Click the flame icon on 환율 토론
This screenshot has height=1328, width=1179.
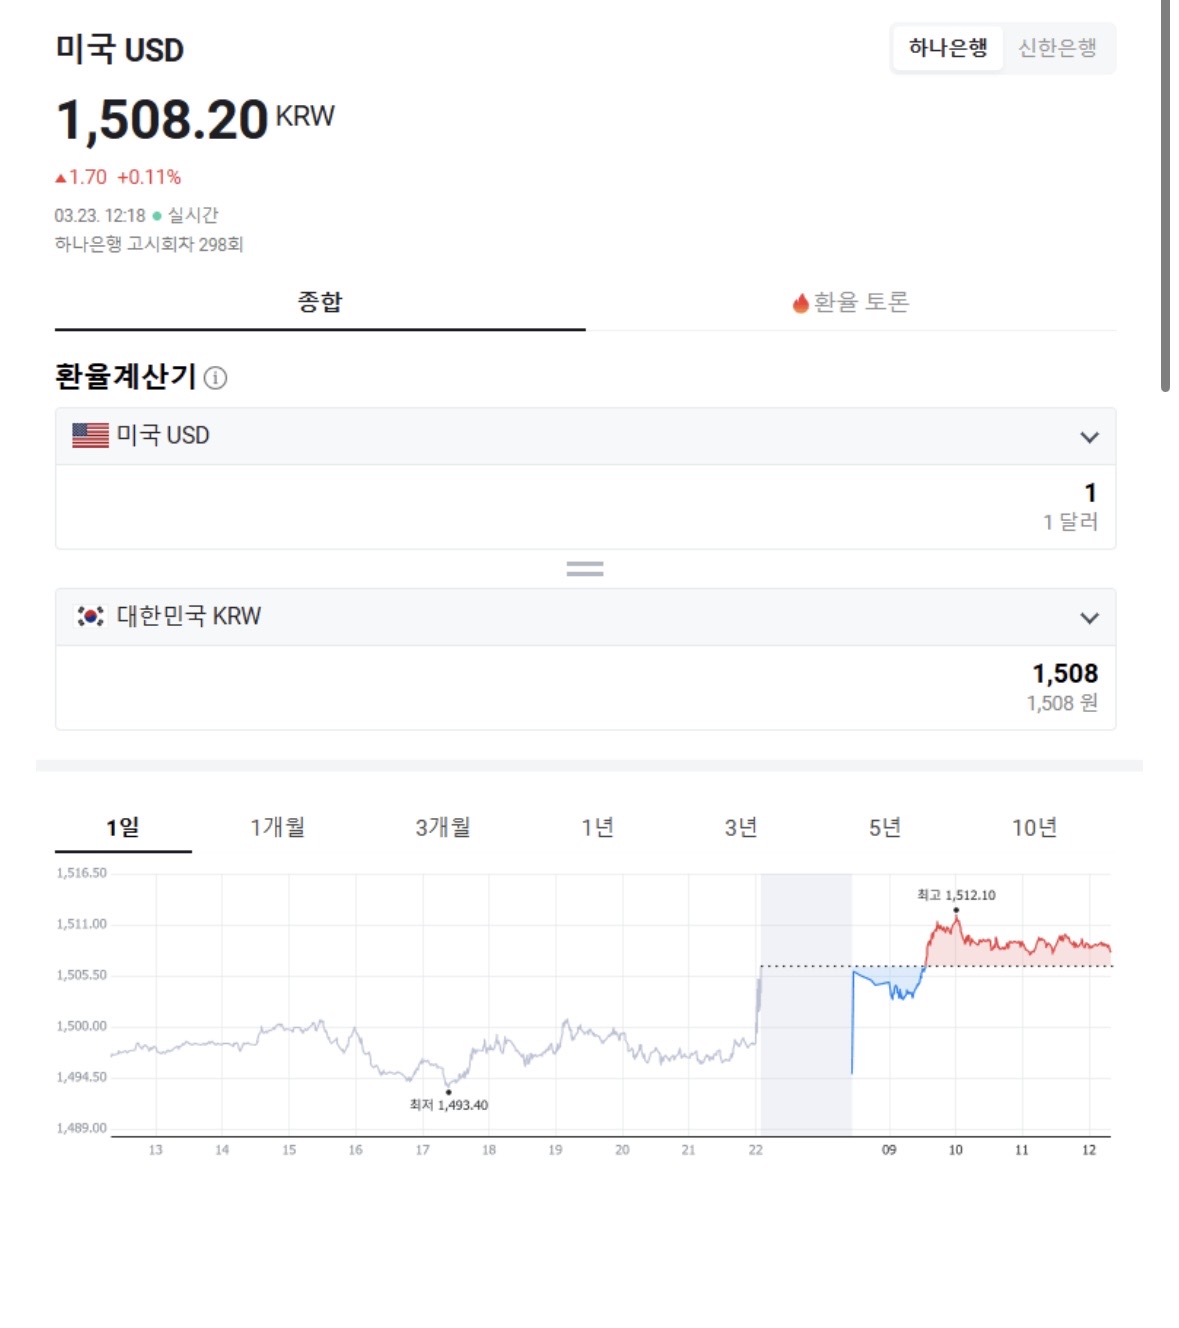click(x=800, y=303)
